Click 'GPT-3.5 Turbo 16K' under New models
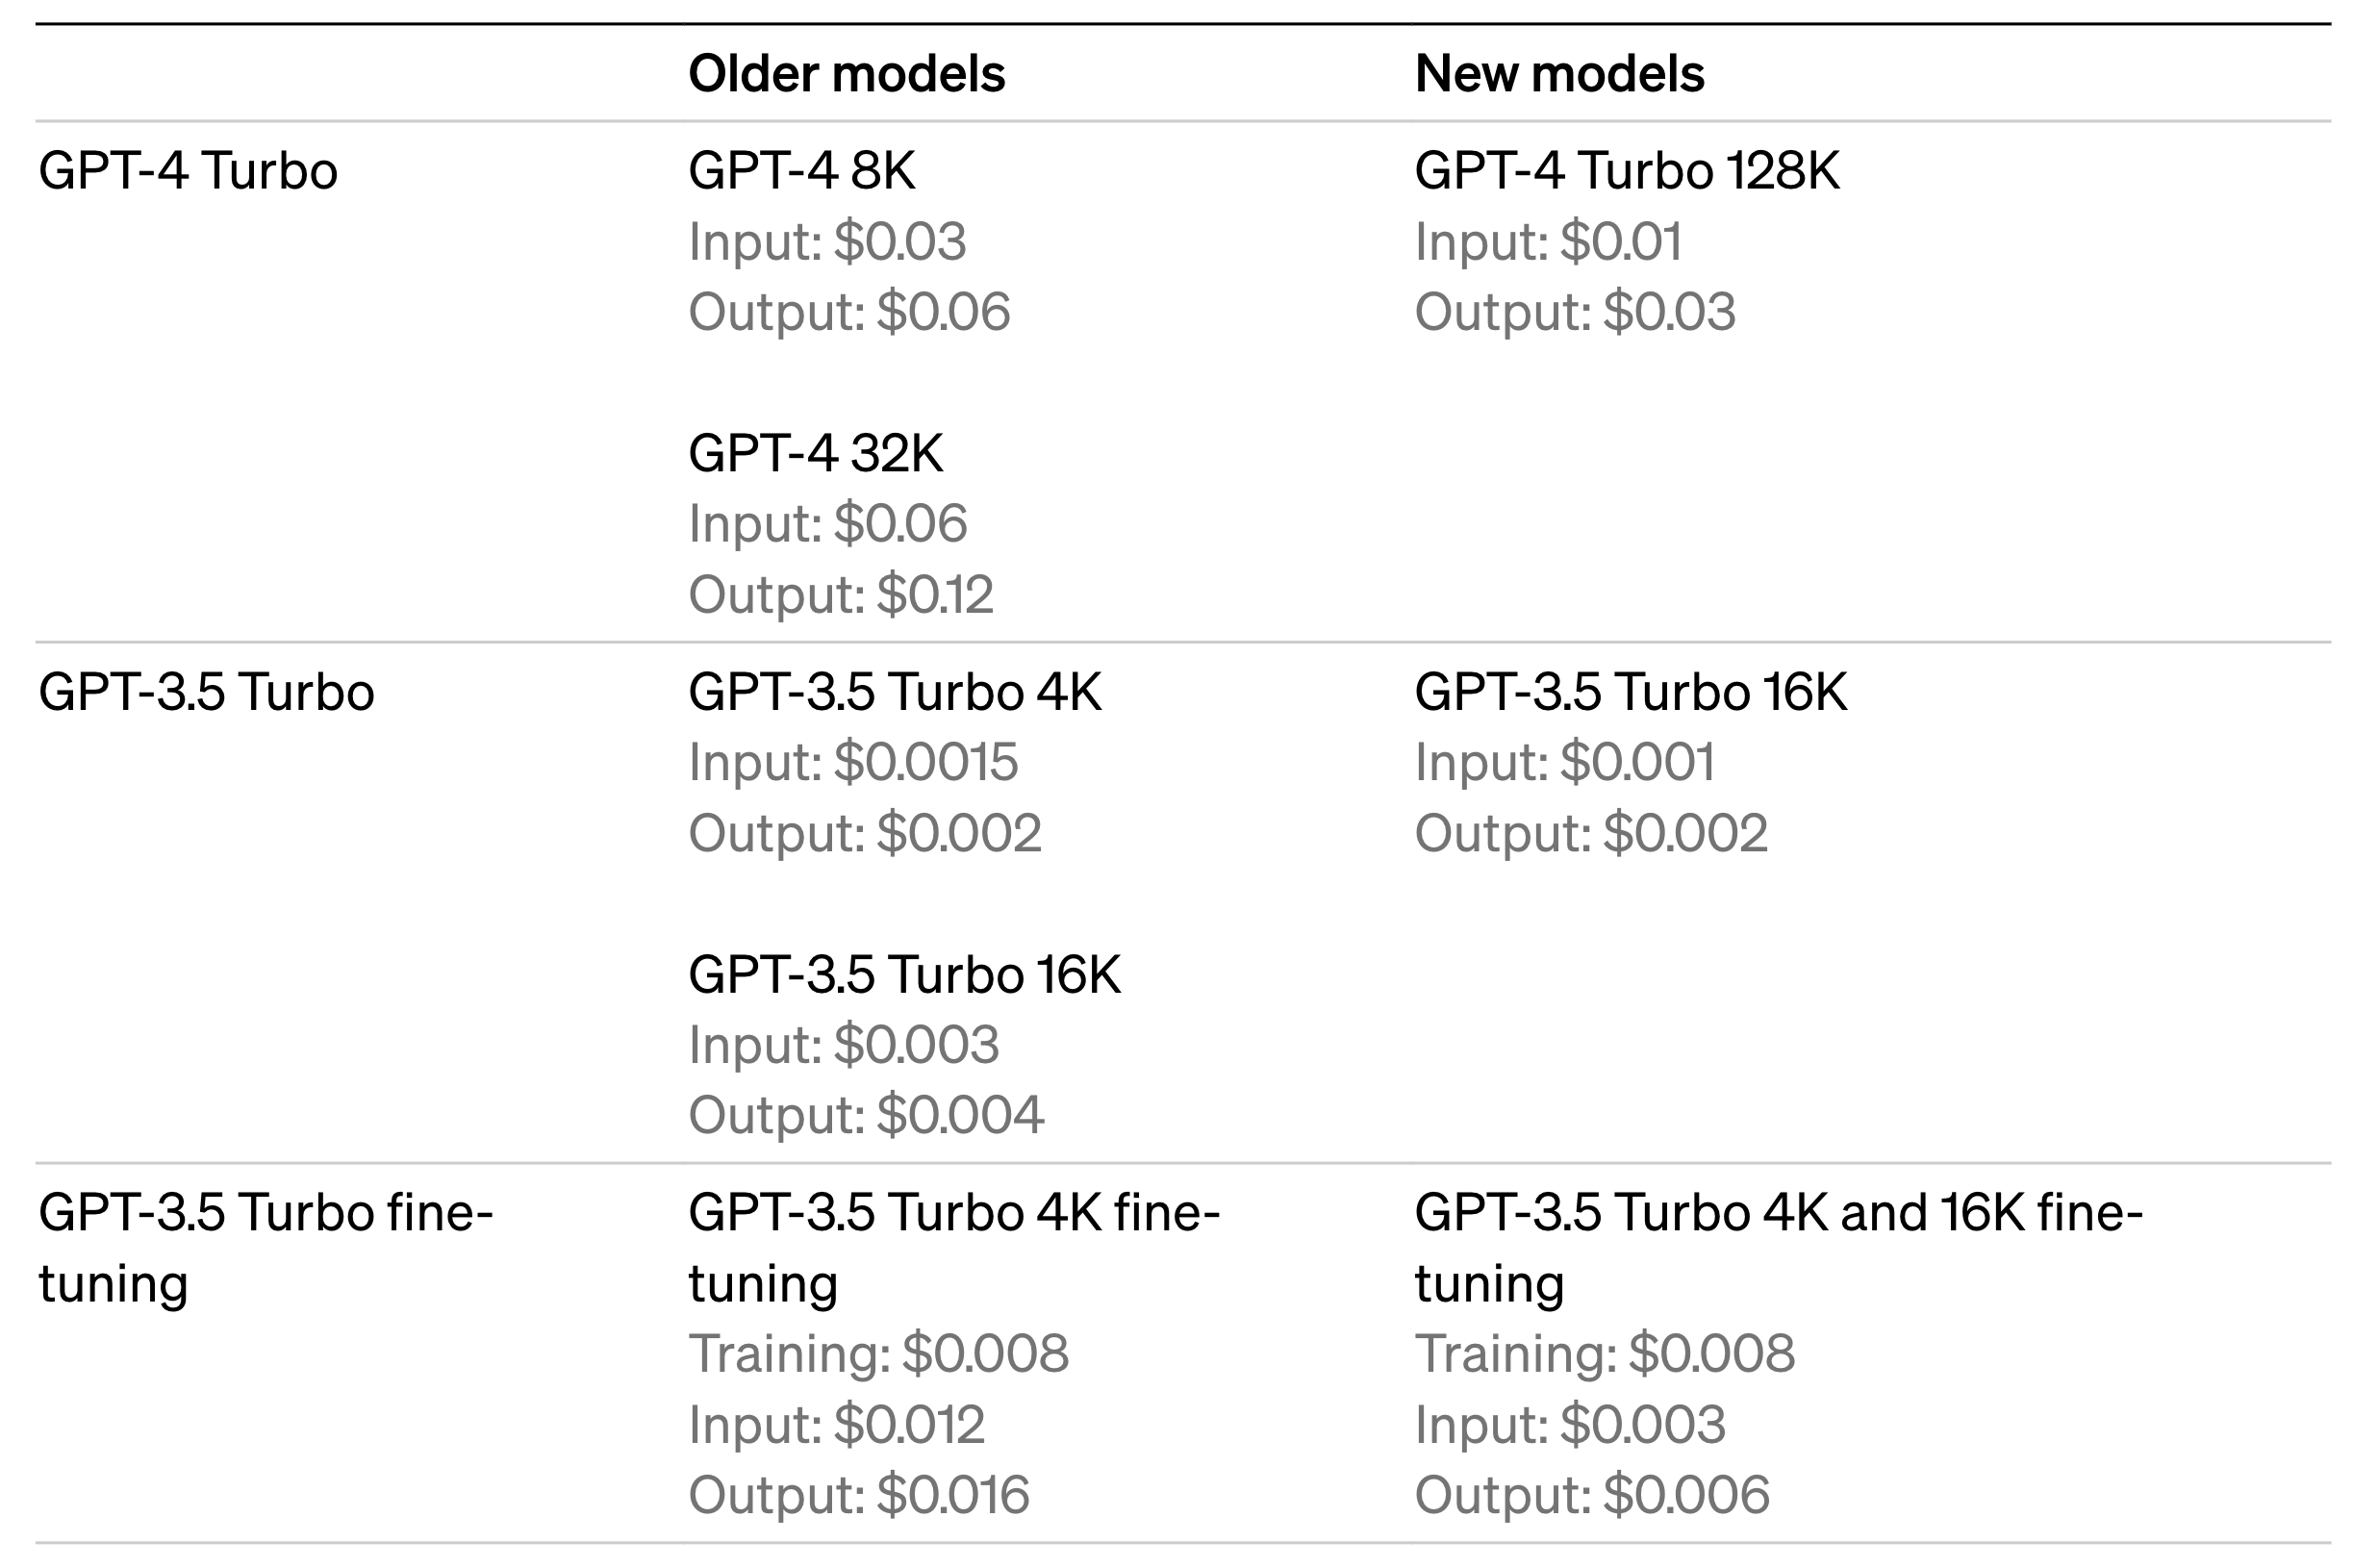 (x=1630, y=691)
